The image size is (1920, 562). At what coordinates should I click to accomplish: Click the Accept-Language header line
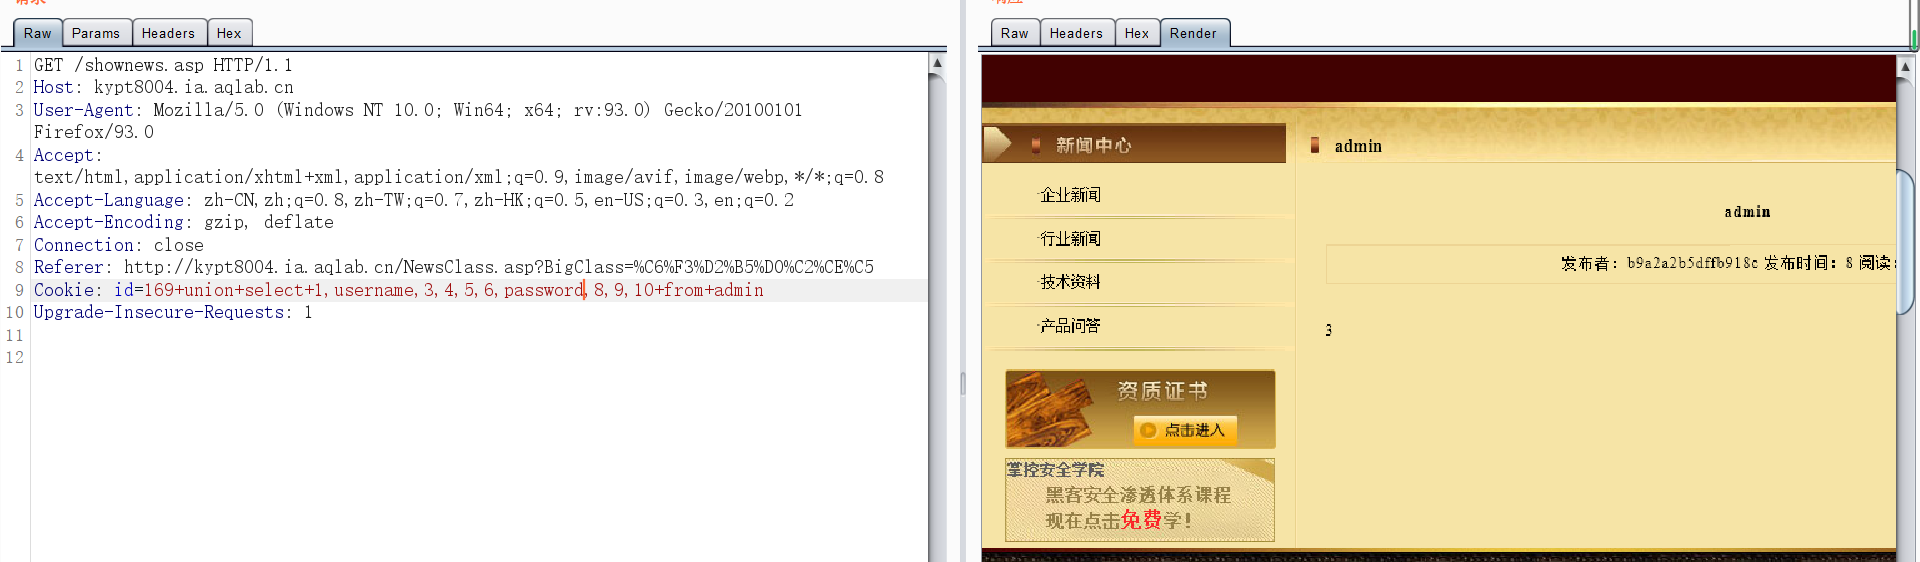(x=413, y=200)
